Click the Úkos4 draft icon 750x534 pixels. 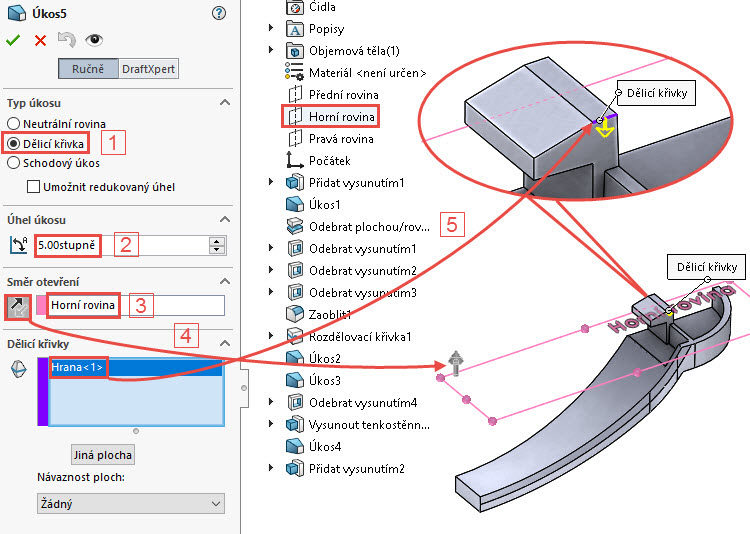click(x=295, y=446)
